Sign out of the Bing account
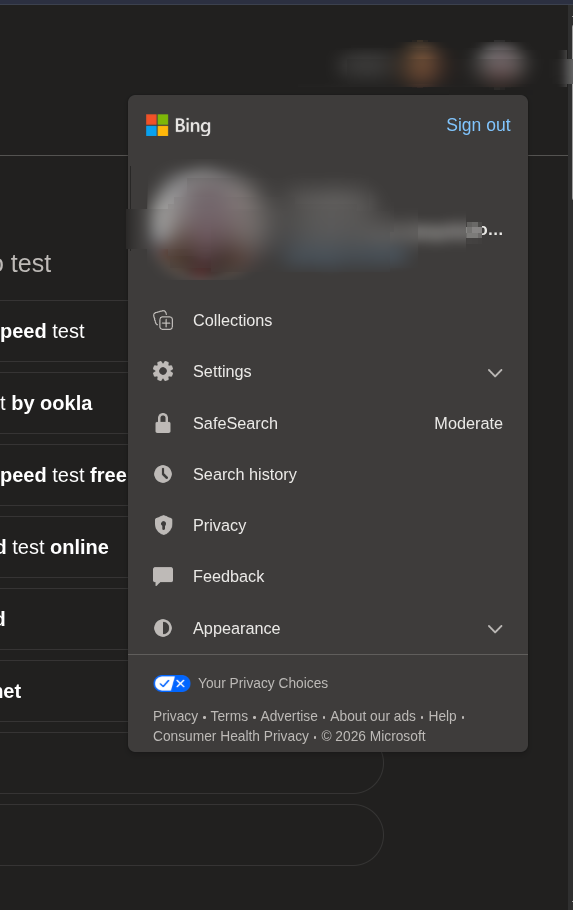 pyautogui.click(x=478, y=125)
